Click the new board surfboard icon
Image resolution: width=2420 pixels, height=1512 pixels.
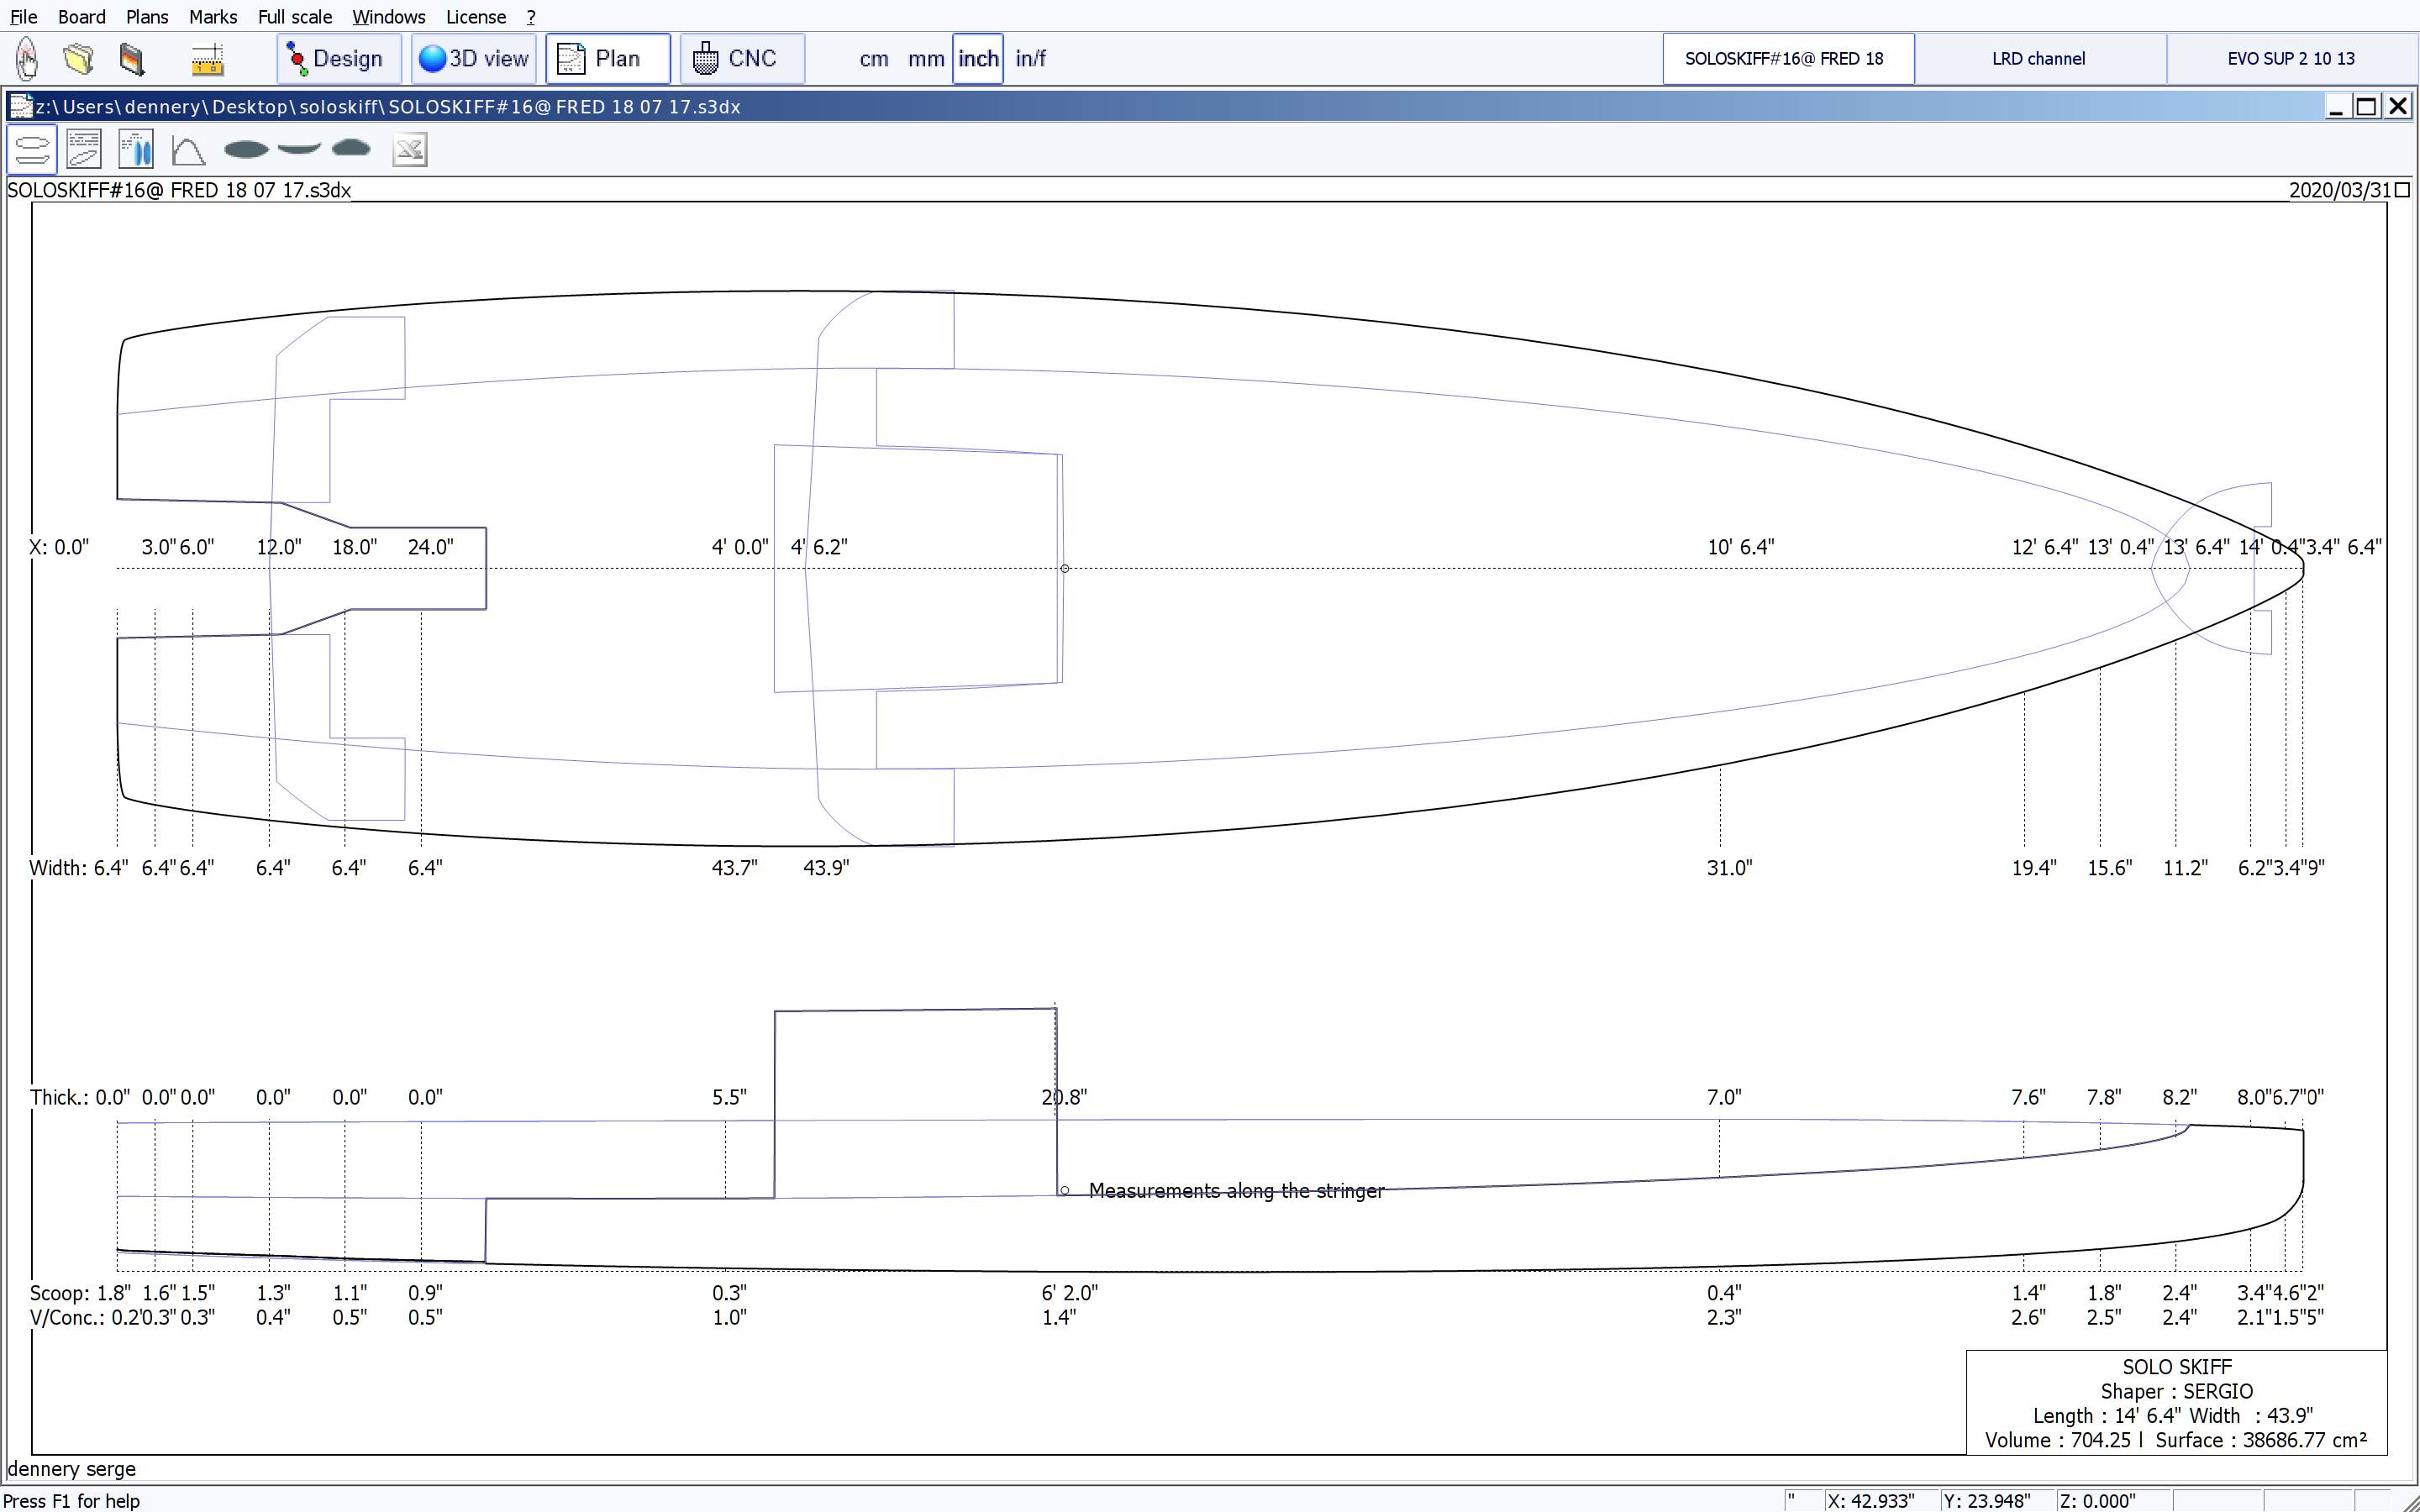pos(27,59)
